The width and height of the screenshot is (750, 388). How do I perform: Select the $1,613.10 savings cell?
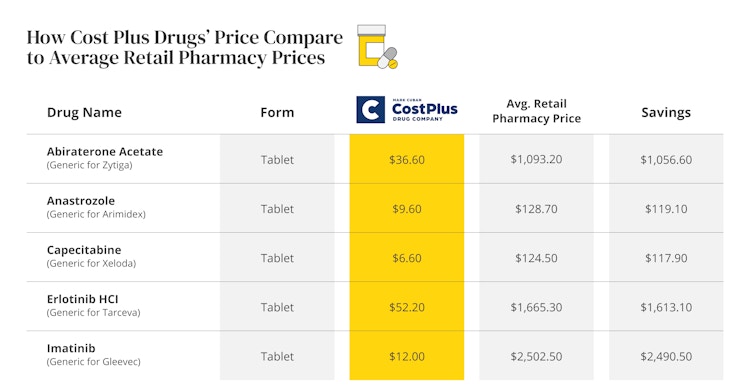point(666,307)
